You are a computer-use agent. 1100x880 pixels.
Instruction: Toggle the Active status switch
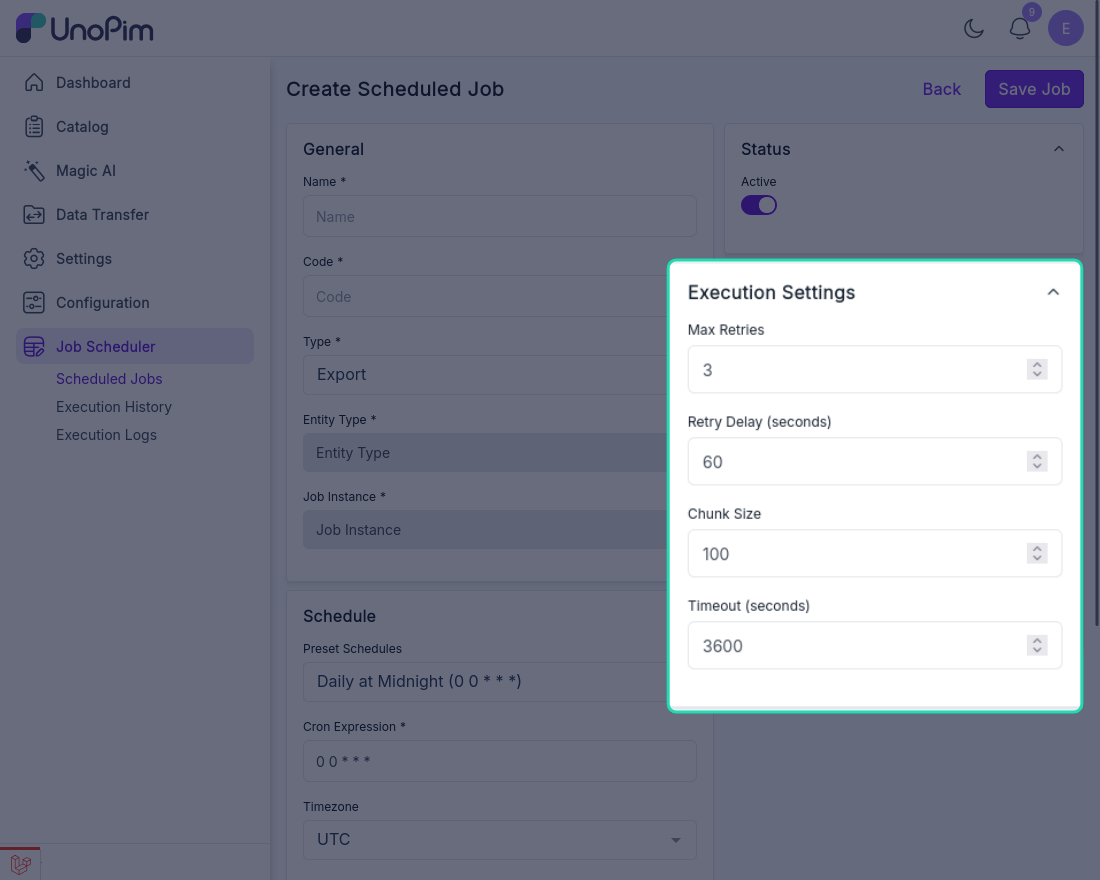[x=758, y=205]
